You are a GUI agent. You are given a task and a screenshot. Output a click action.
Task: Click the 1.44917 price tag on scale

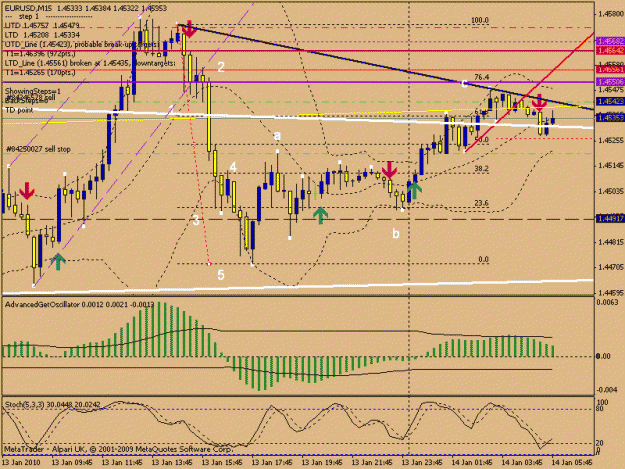pos(610,219)
